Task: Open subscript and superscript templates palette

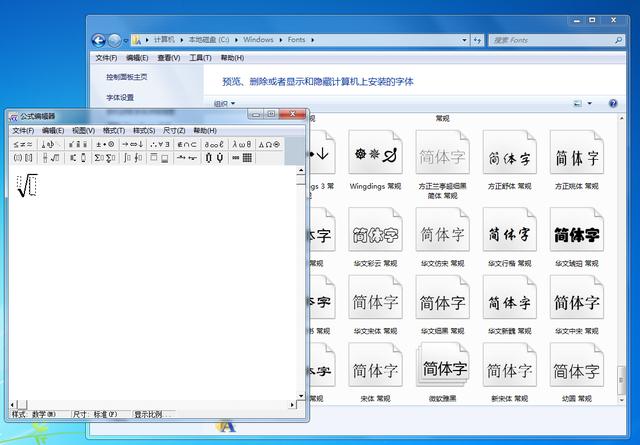Action: tap(78, 158)
